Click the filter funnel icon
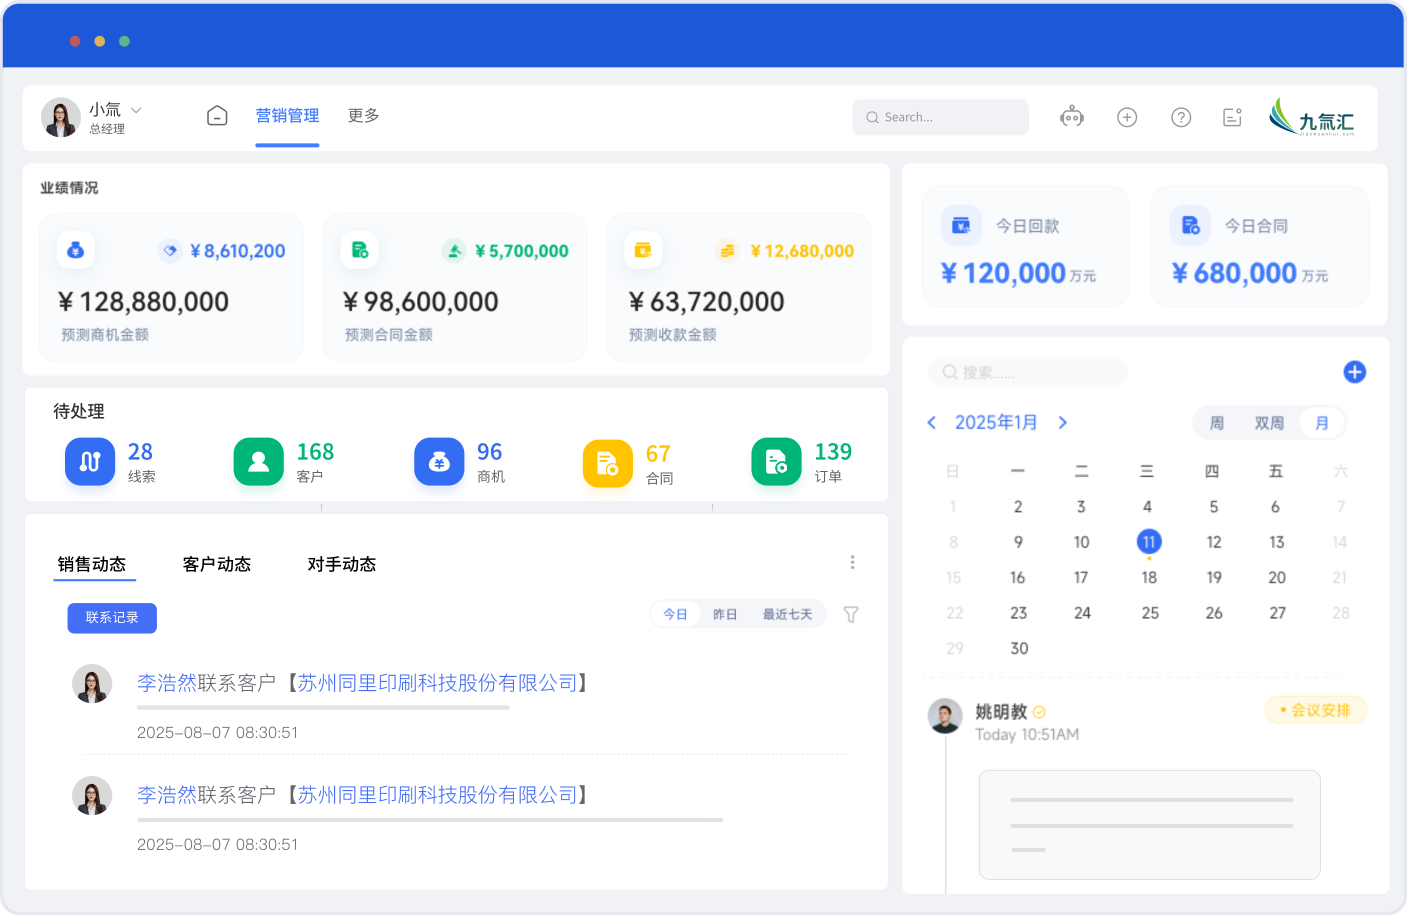Viewport: 1407px width, 915px height. [x=851, y=615]
